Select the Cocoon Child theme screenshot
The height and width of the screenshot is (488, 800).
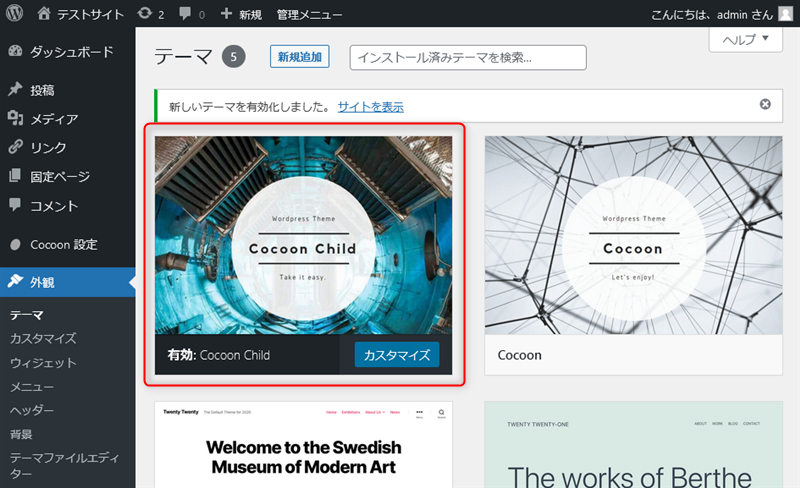[x=303, y=235]
